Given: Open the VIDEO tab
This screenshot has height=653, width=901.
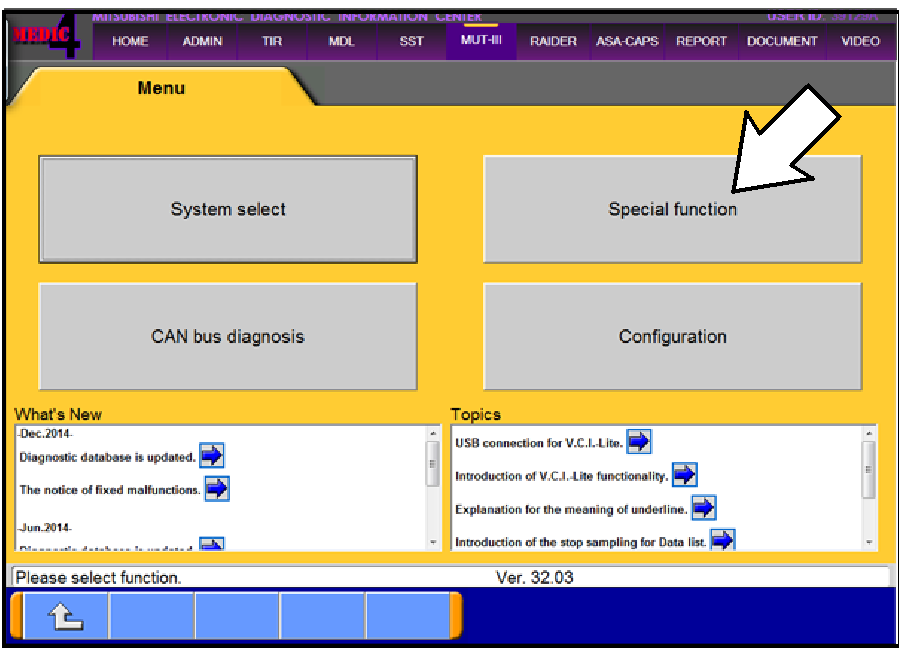Looking at the screenshot, I should pos(860,42).
